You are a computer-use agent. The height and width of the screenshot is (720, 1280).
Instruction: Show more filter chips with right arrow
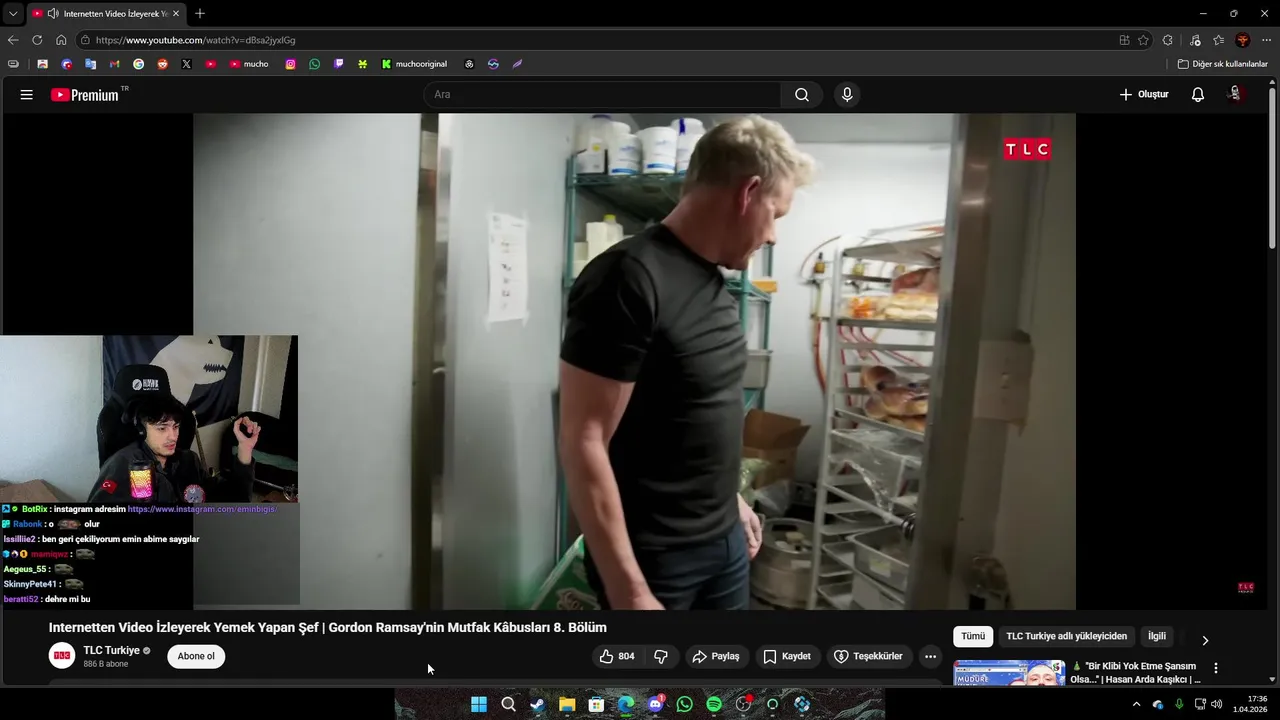click(x=1205, y=640)
